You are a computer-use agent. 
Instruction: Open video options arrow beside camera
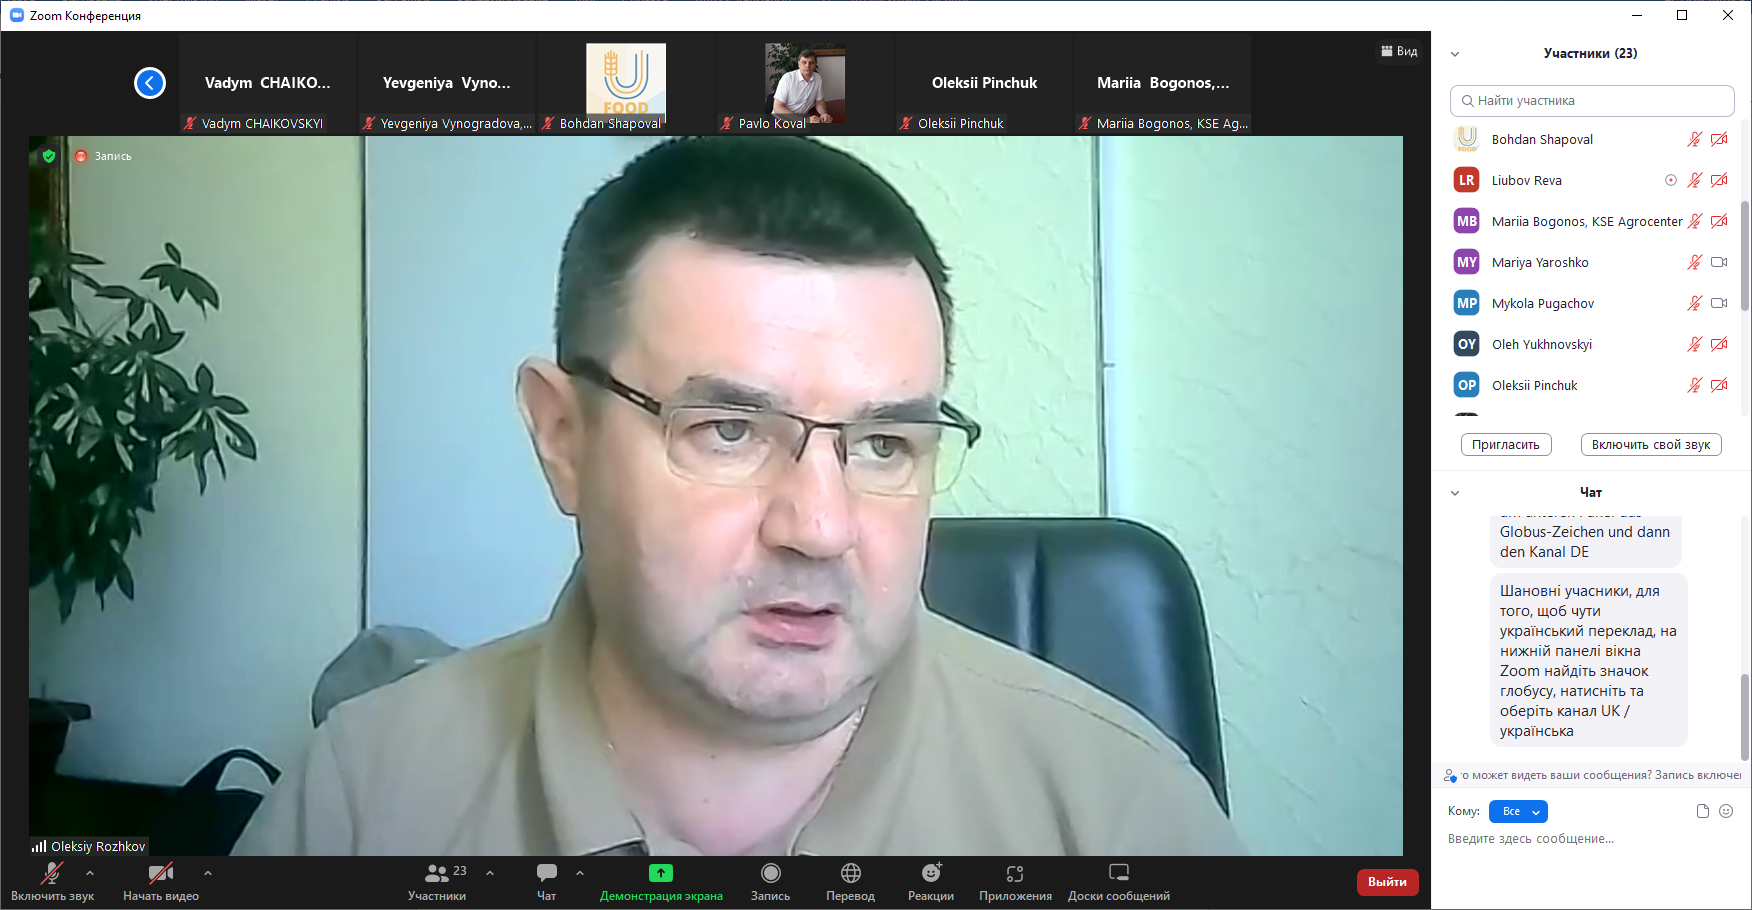click(x=208, y=873)
